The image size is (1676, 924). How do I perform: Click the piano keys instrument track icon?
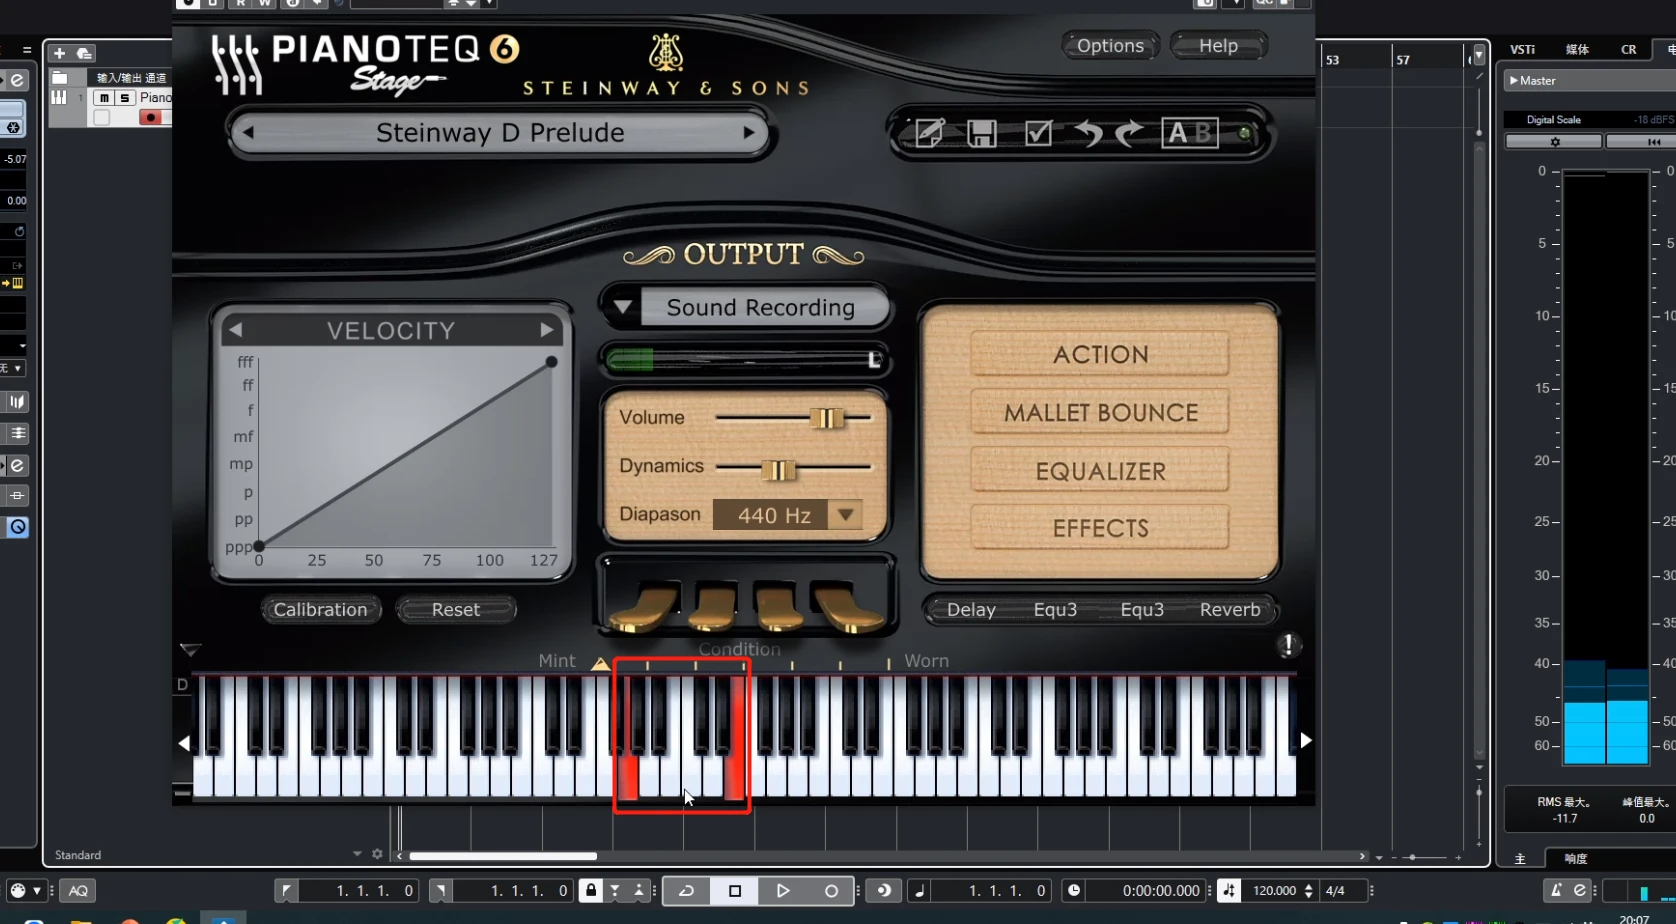(59, 97)
